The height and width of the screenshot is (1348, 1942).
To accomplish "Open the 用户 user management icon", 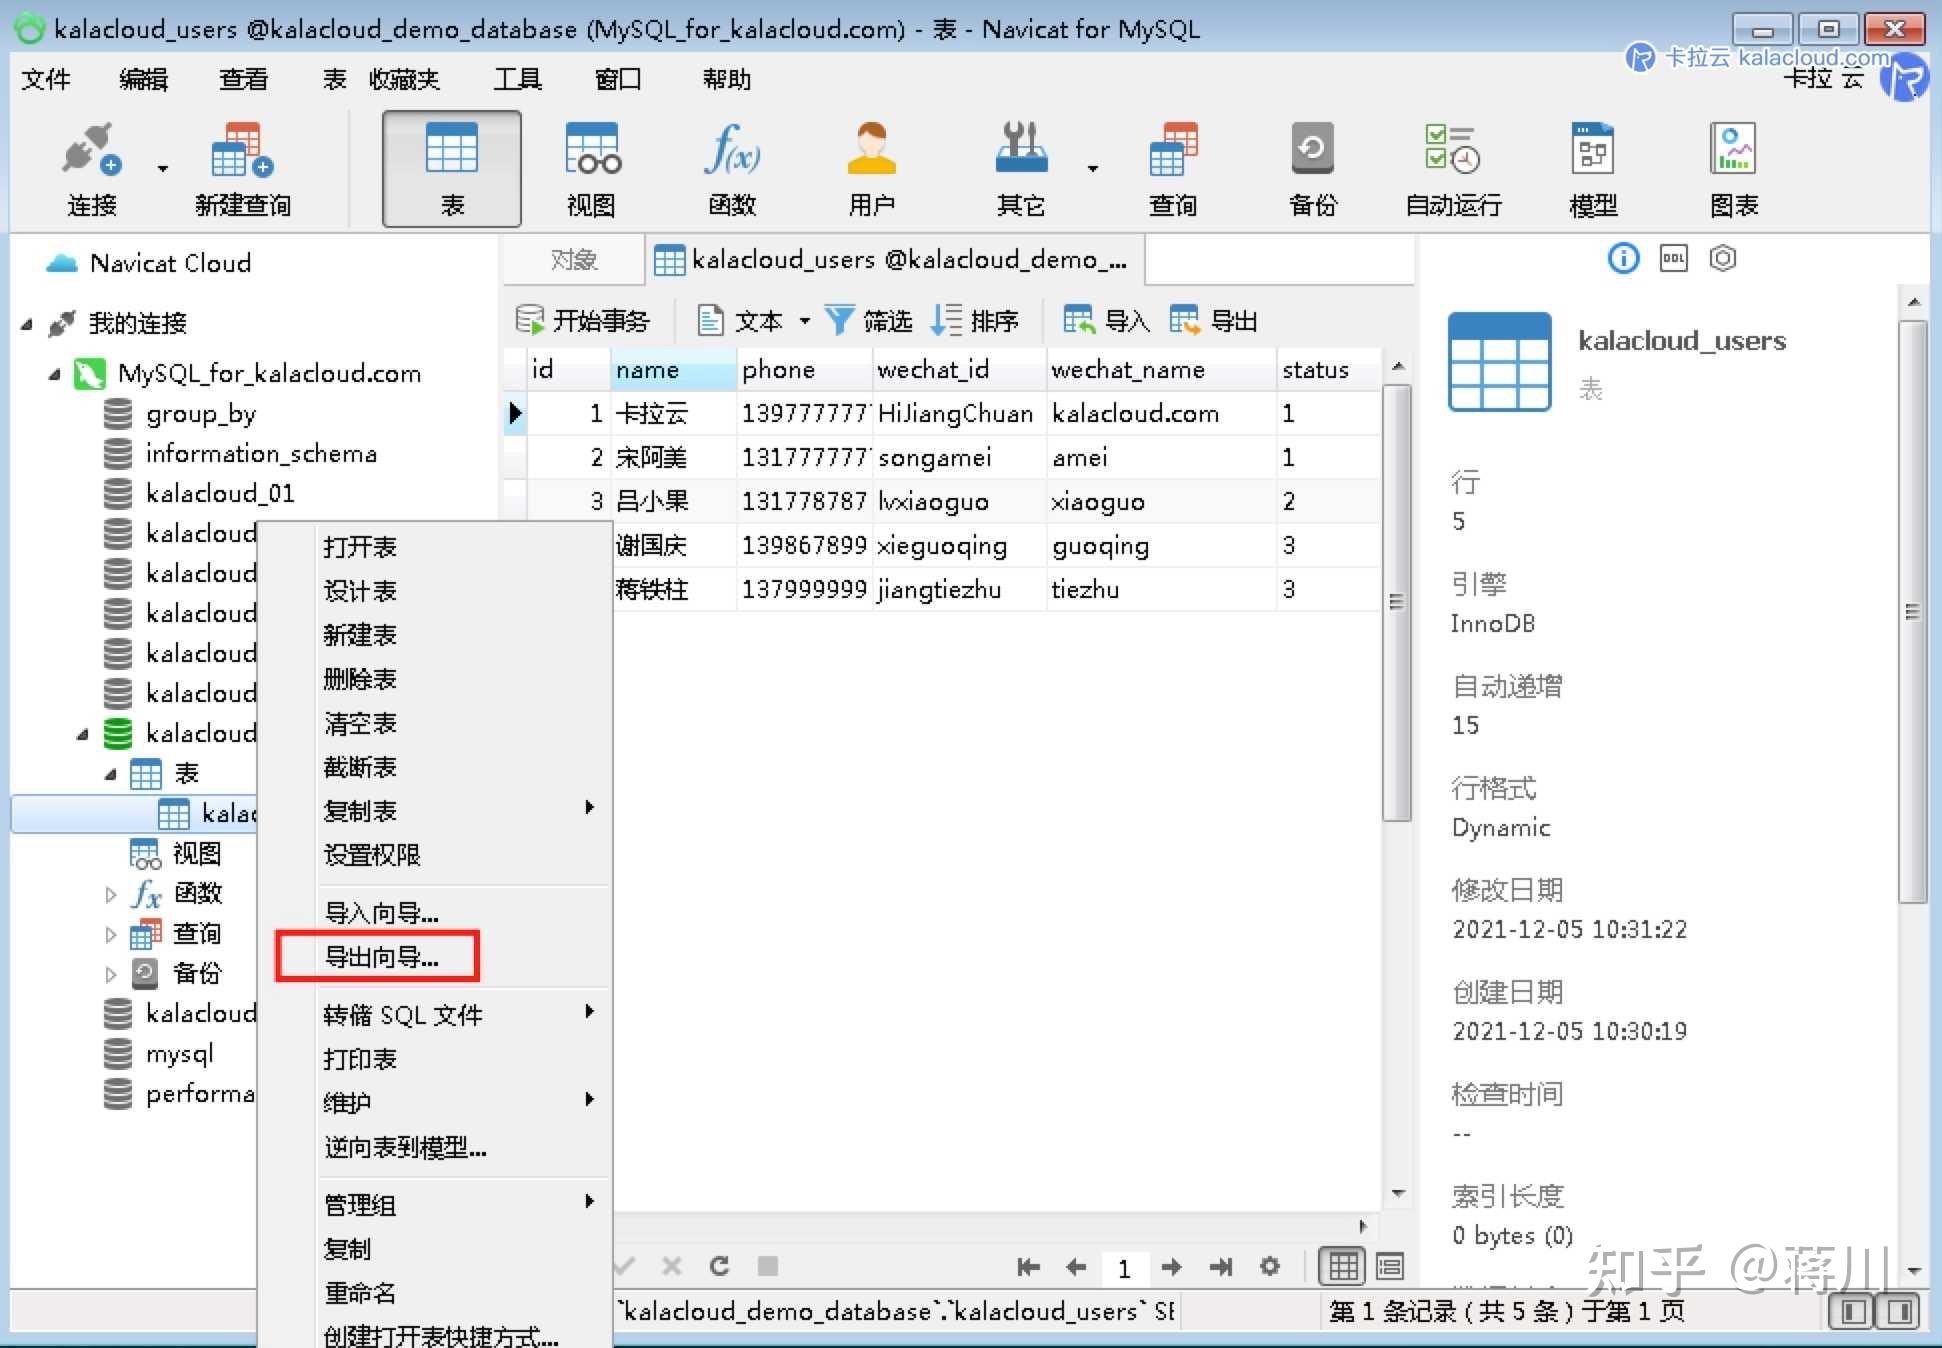I will (x=871, y=168).
